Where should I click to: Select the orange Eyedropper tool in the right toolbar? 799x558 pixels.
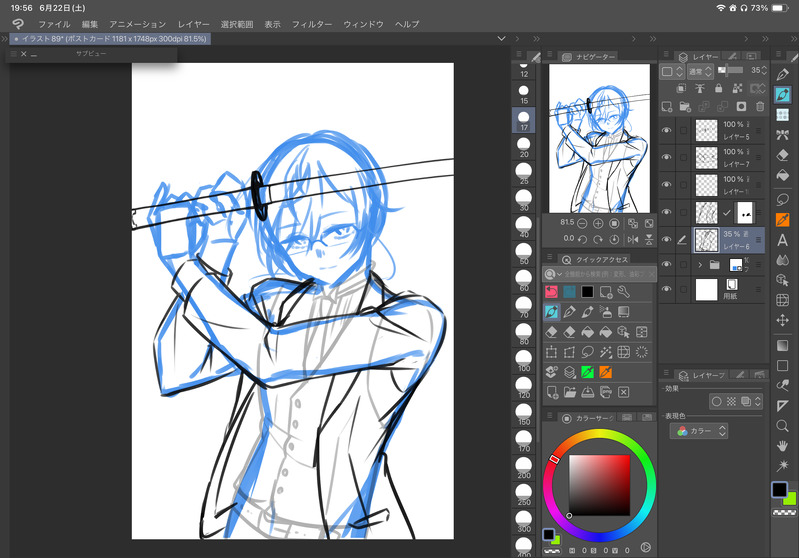(x=783, y=220)
